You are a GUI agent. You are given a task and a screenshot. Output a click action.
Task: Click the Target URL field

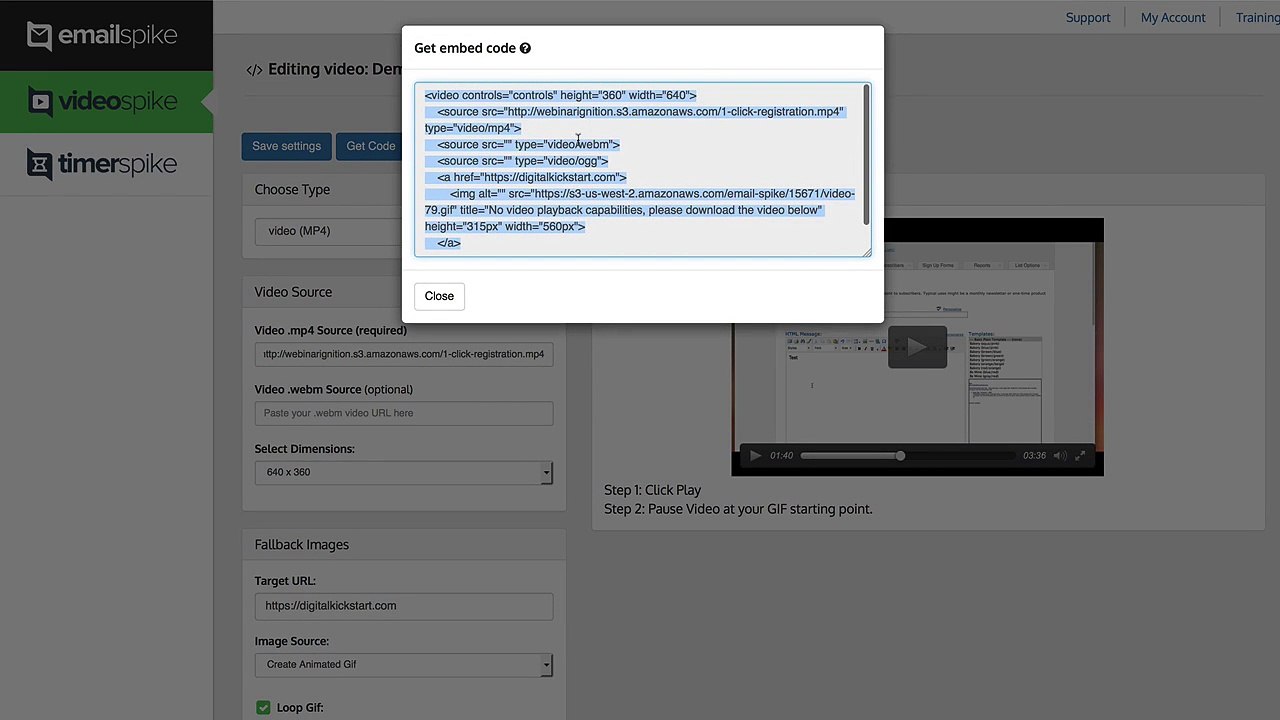pos(404,606)
